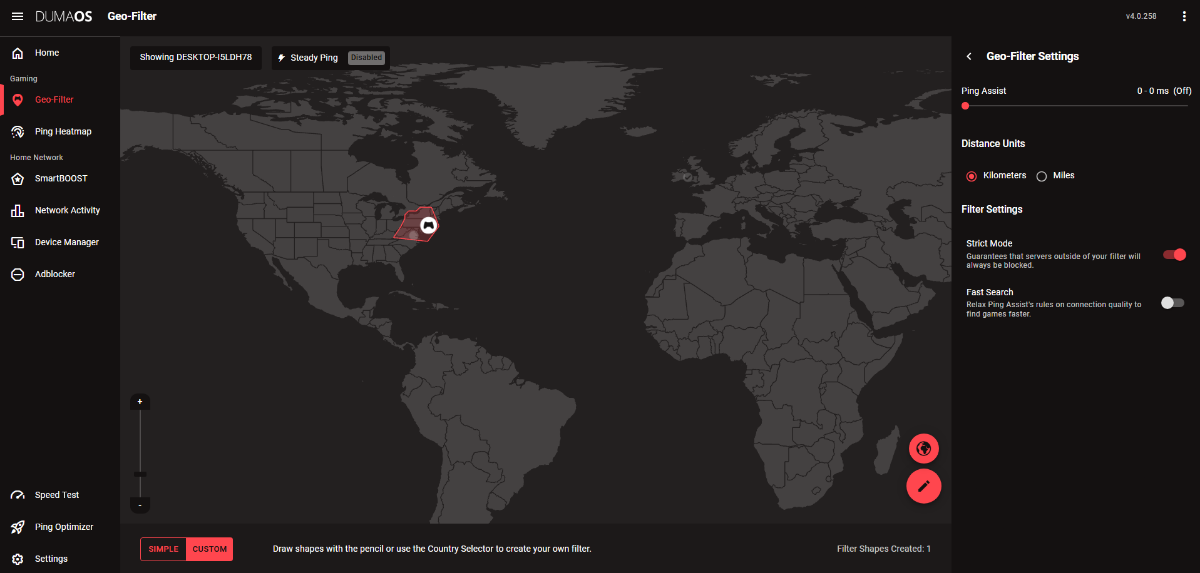Click the Speed Test gauge icon
Image resolution: width=1200 pixels, height=573 pixels.
point(17,495)
